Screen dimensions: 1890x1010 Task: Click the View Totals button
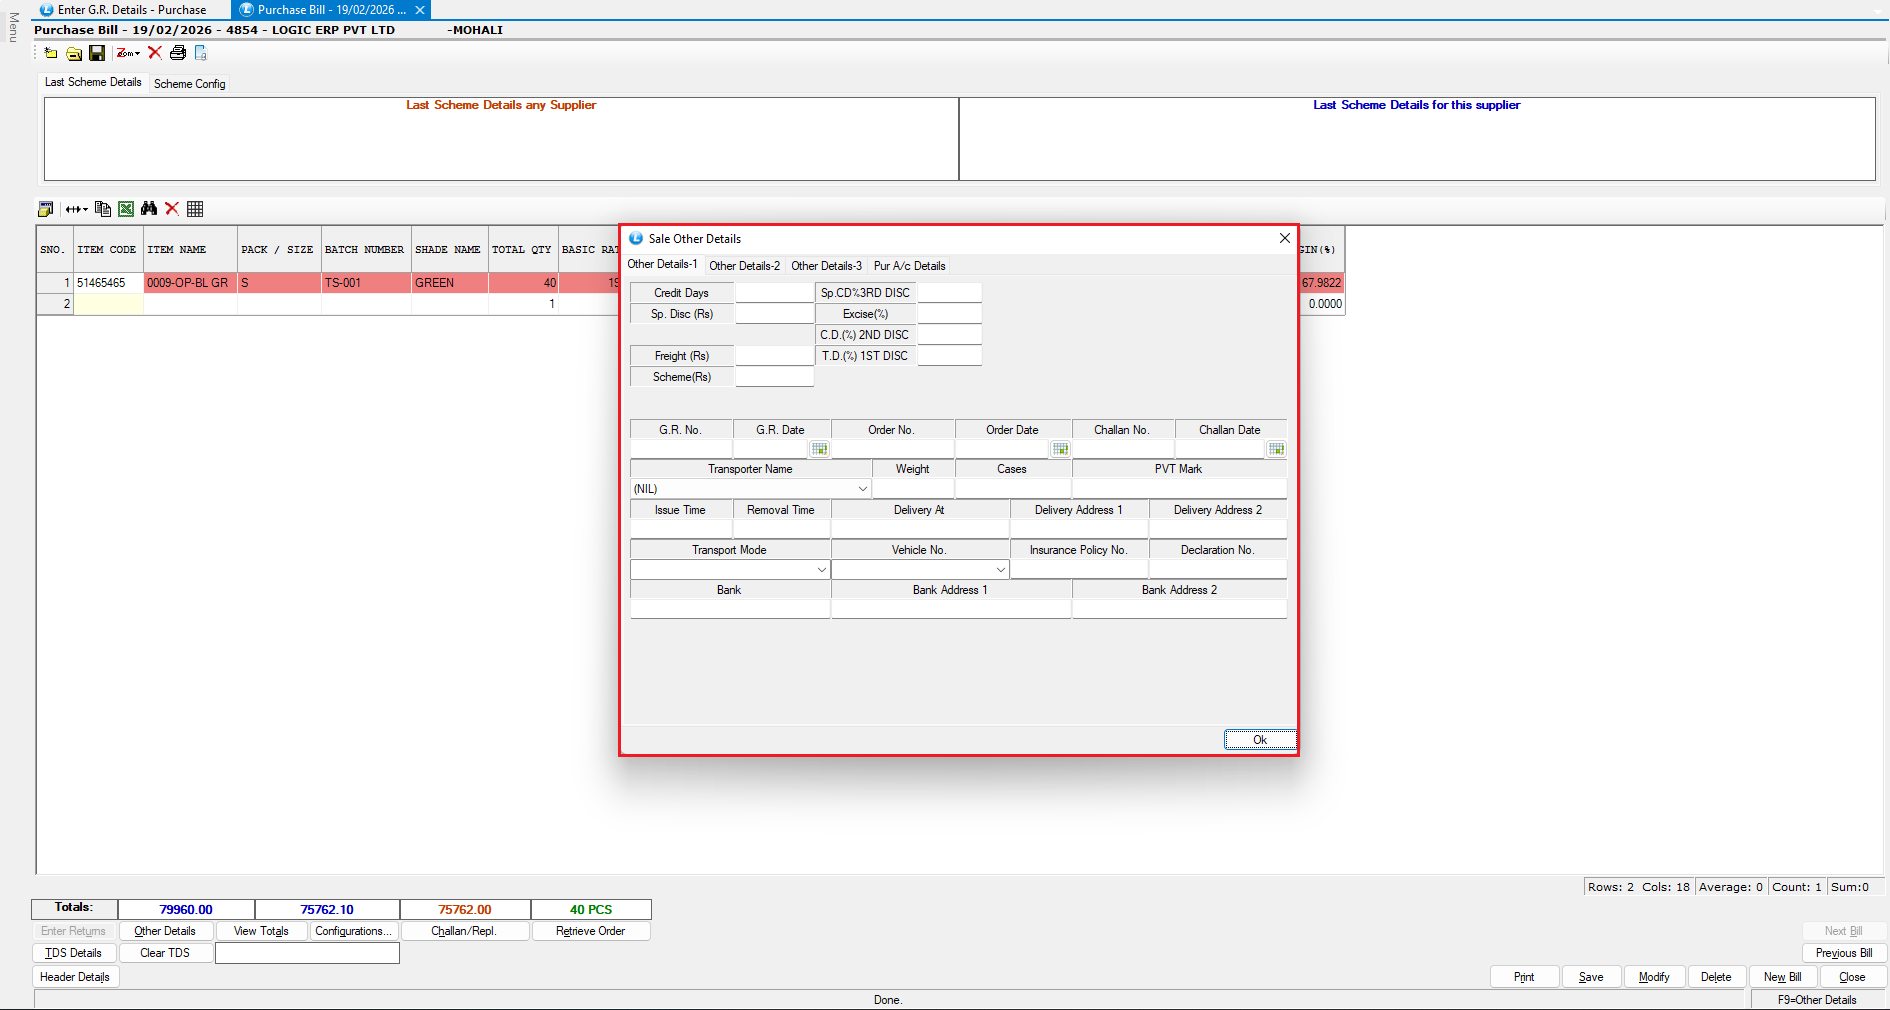click(x=261, y=931)
